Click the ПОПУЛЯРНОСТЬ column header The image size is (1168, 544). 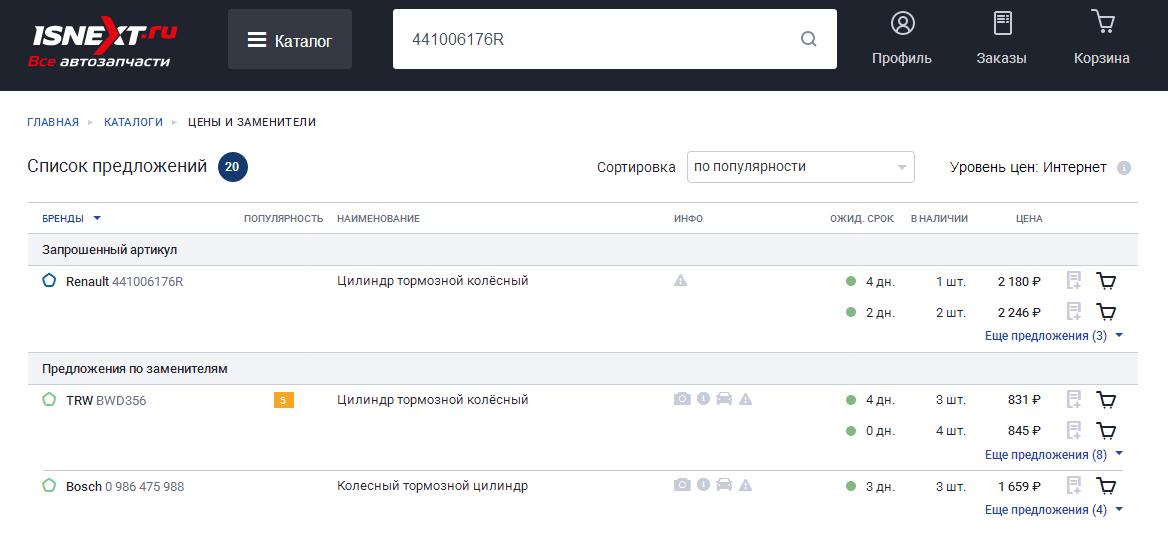click(x=284, y=218)
